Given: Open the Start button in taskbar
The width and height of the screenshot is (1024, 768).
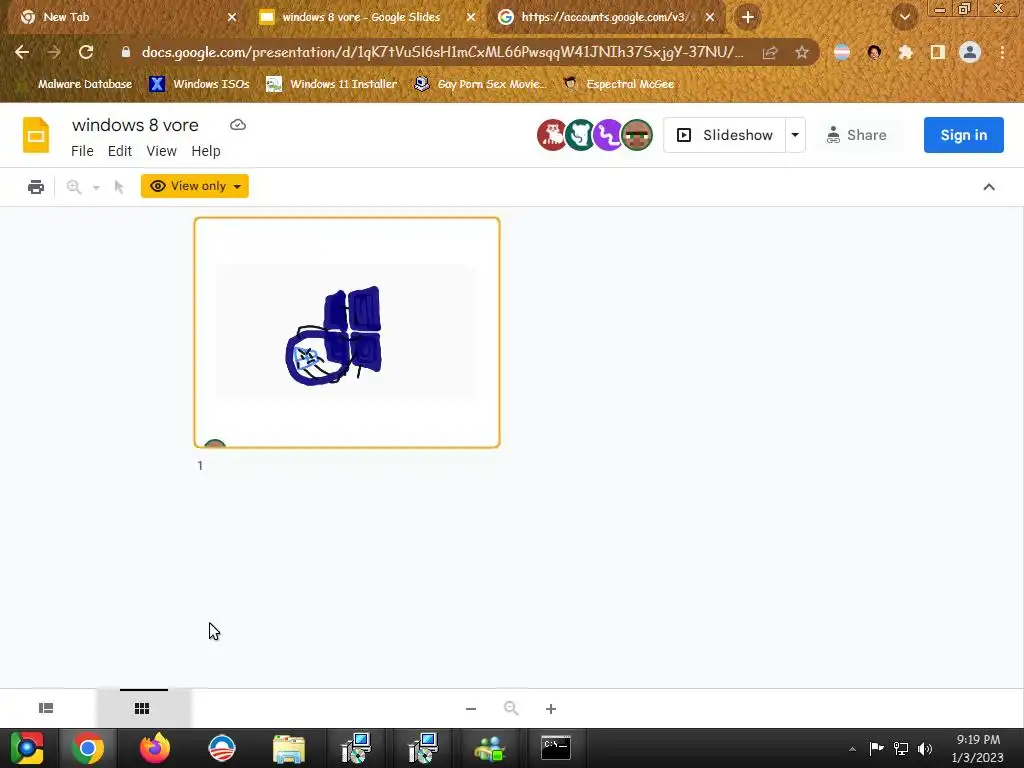Looking at the screenshot, I should 27,748.
